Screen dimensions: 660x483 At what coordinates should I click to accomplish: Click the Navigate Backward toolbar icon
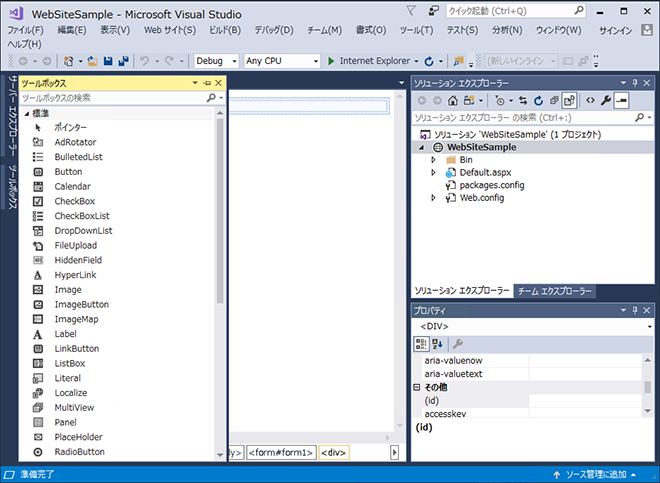(x=23, y=61)
